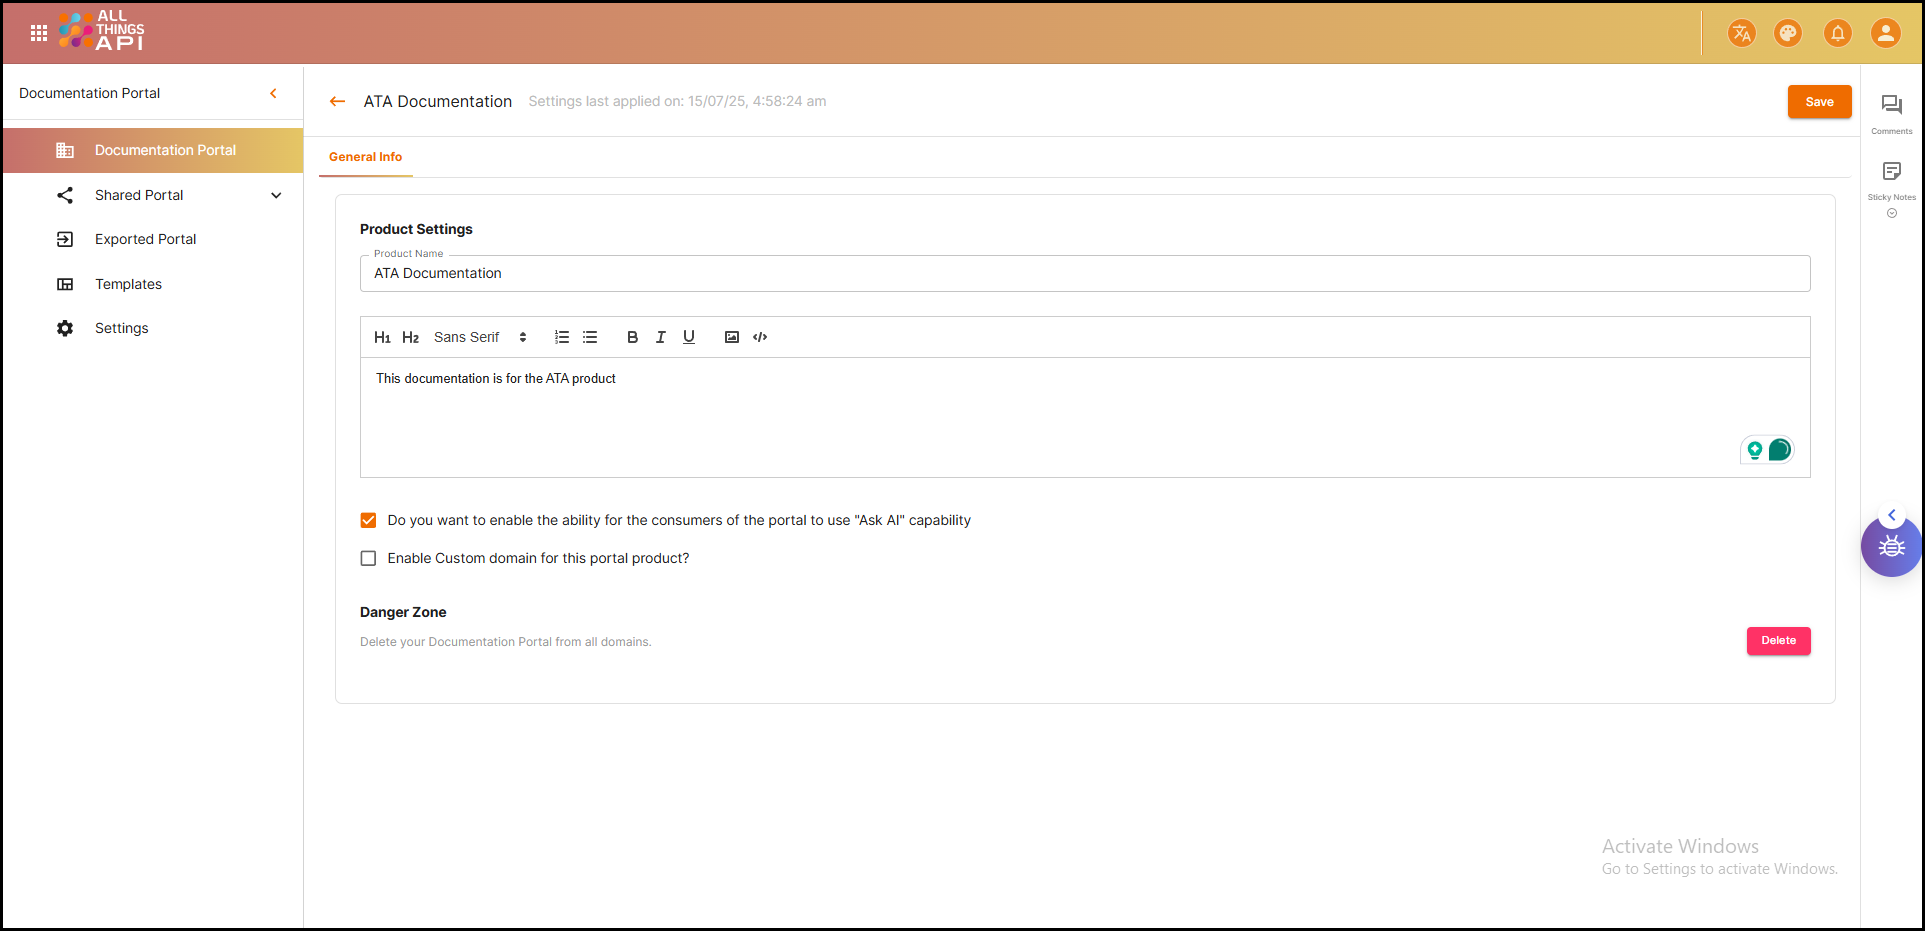Click the Product Name input field

1084,274
